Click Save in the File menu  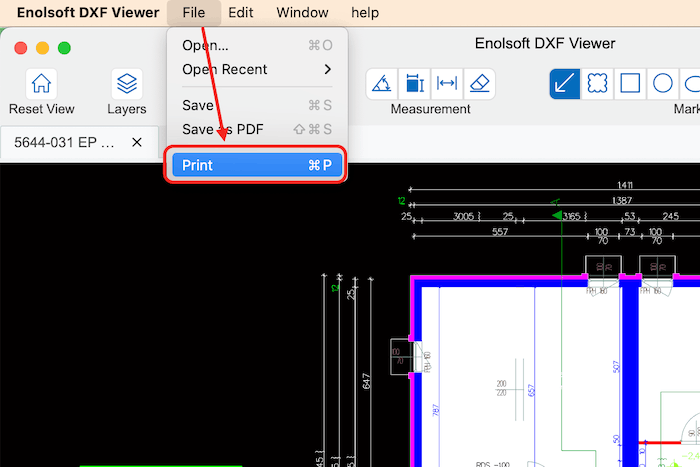click(256, 105)
